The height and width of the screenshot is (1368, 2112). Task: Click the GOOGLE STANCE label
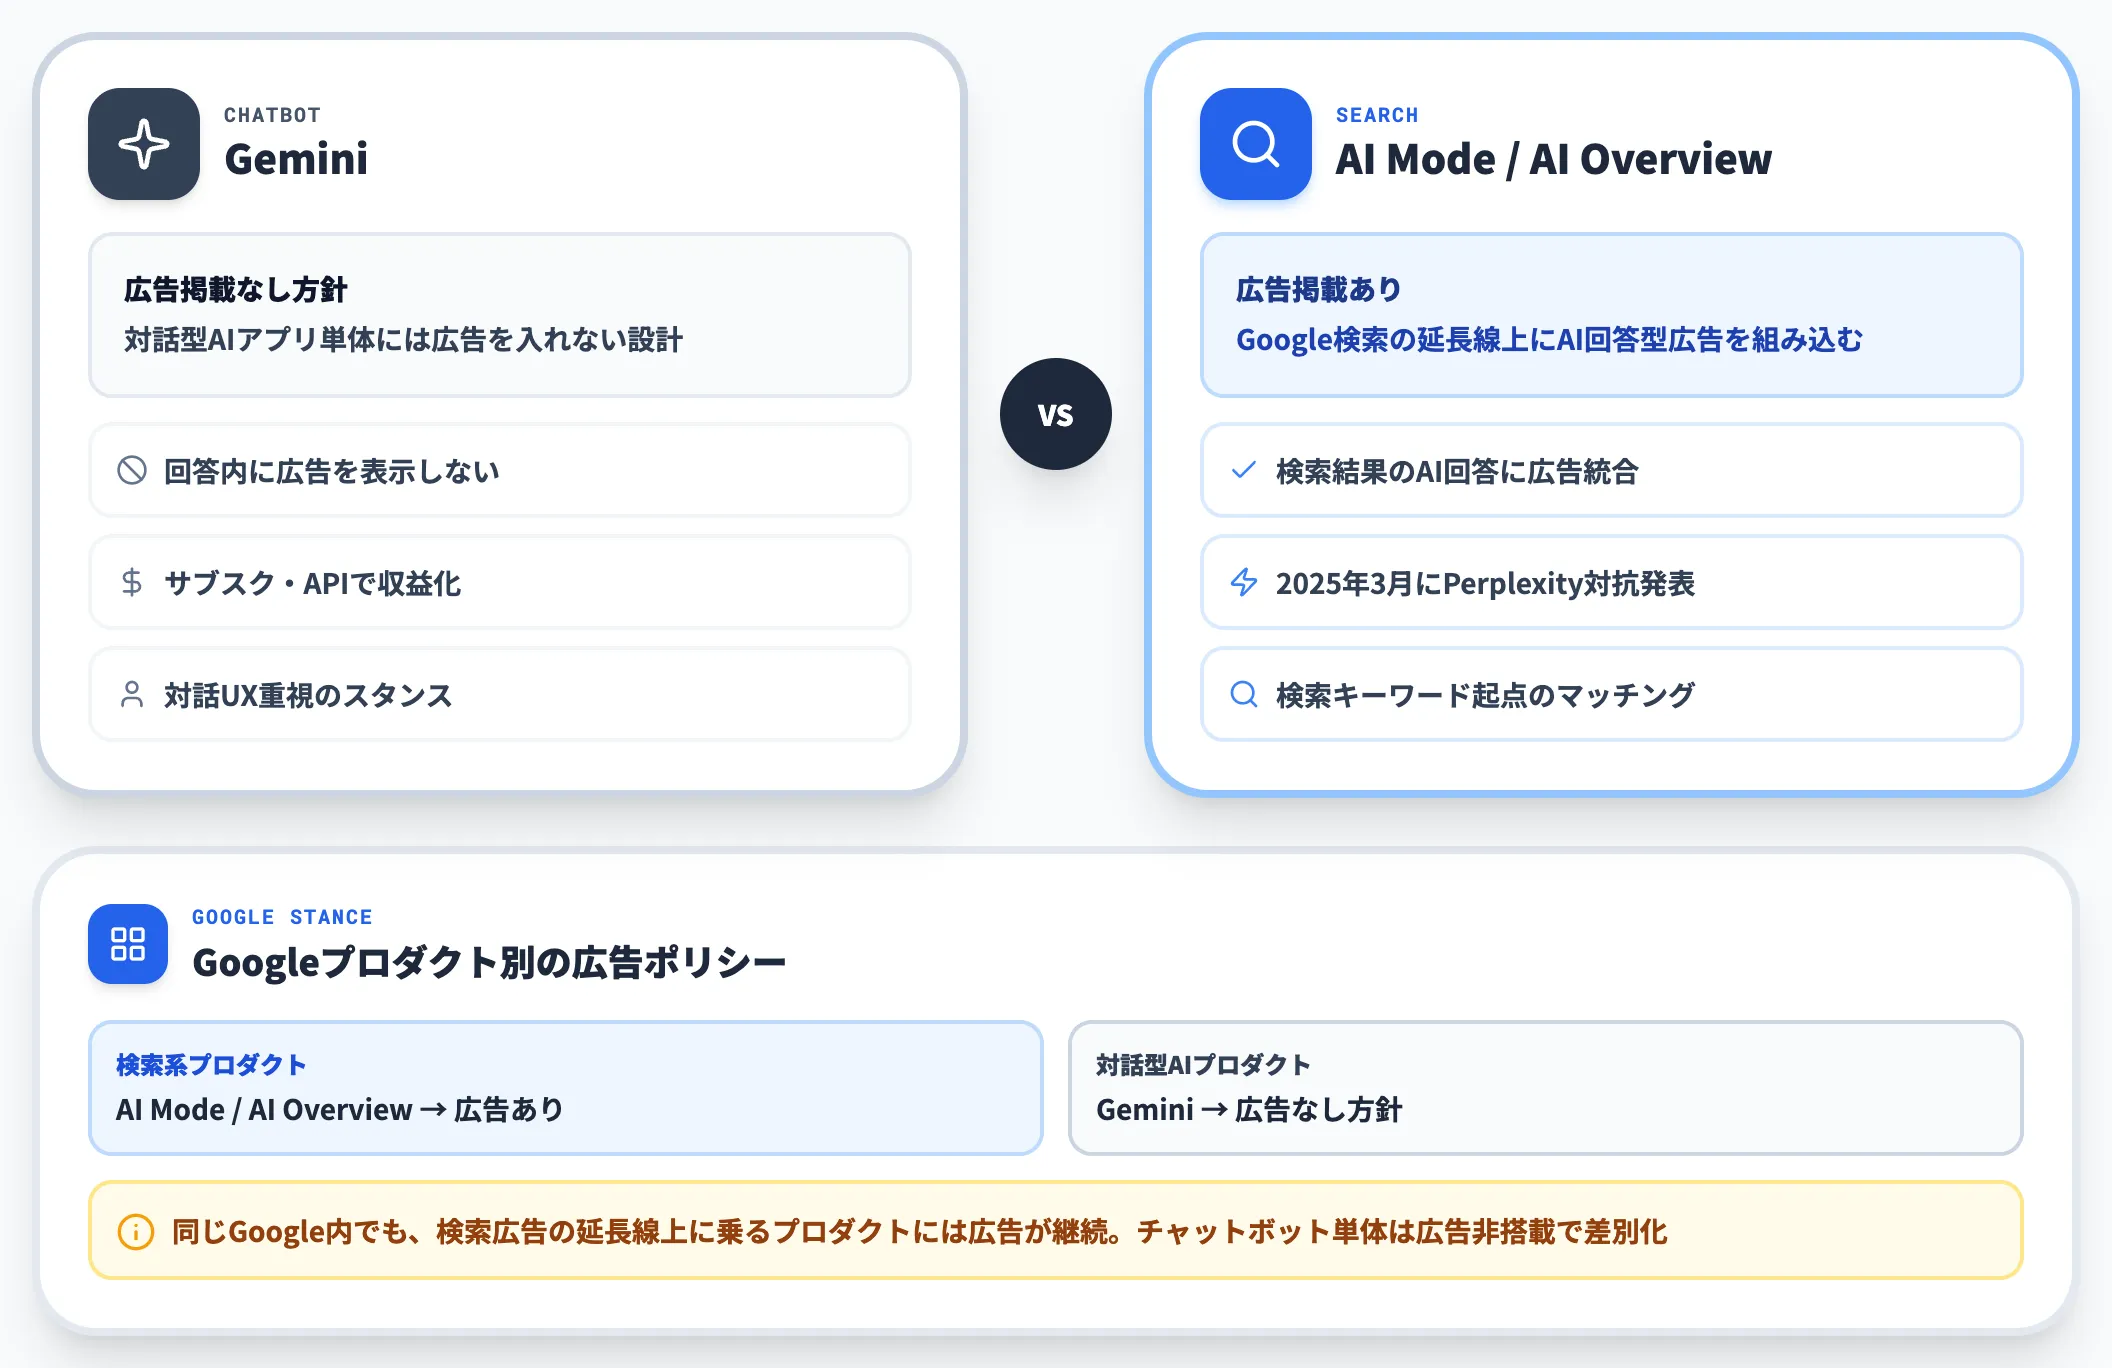pyautogui.click(x=282, y=917)
